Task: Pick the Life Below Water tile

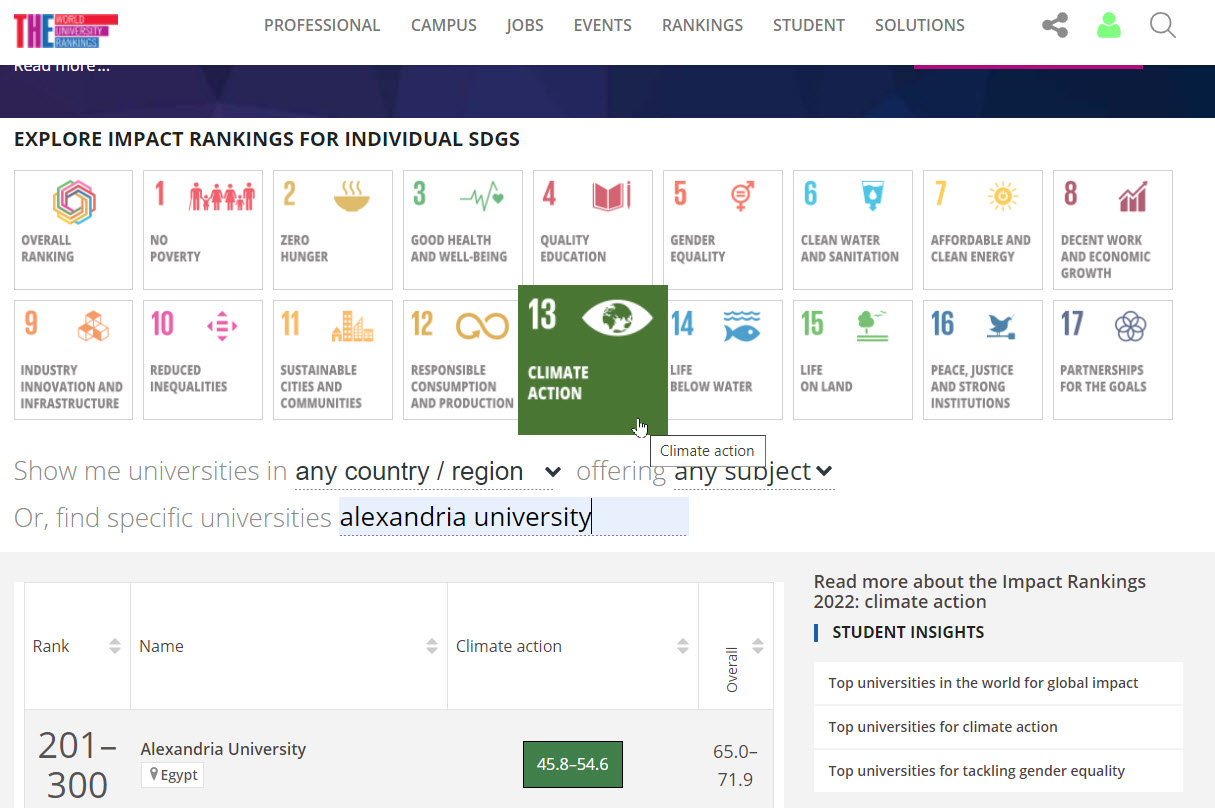Action: click(724, 360)
